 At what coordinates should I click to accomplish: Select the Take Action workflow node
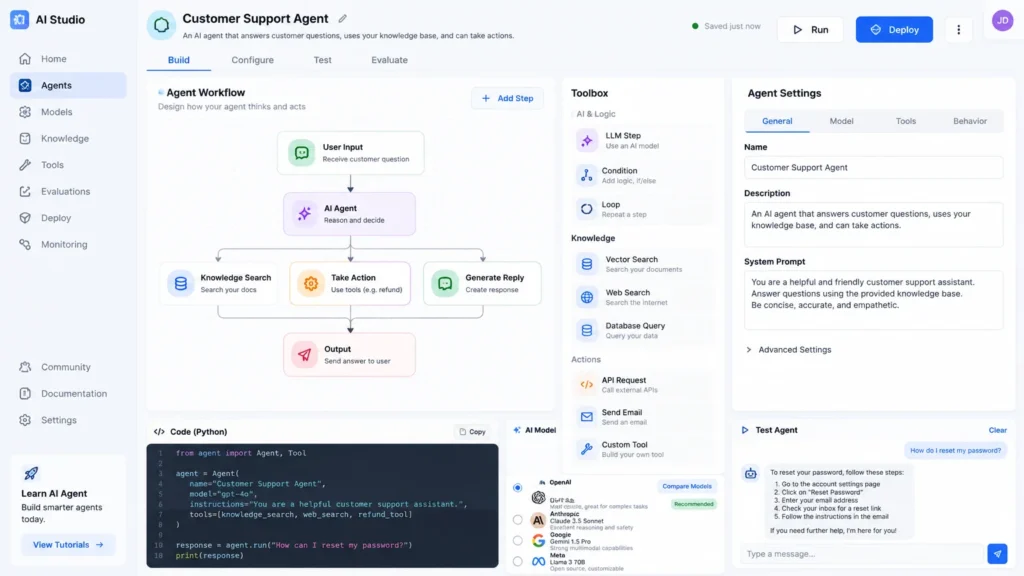(x=350, y=283)
